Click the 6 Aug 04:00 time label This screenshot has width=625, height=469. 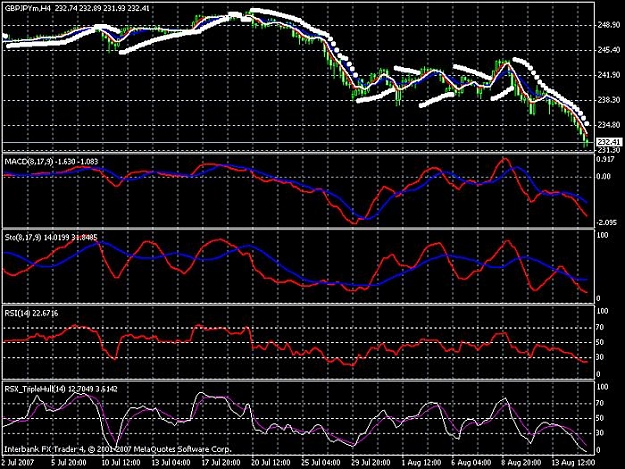click(x=471, y=463)
